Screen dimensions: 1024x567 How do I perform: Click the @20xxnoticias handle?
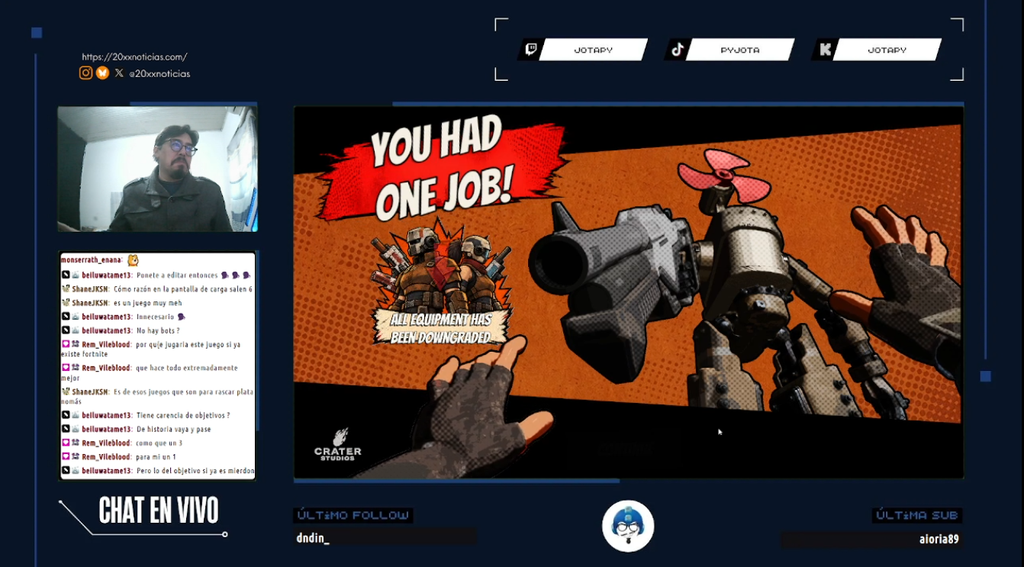[x=159, y=74]
